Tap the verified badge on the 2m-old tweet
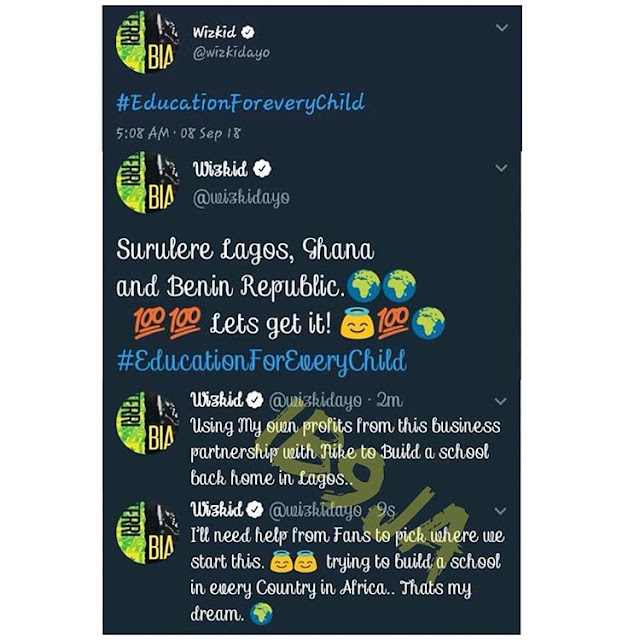 (255, 400)
